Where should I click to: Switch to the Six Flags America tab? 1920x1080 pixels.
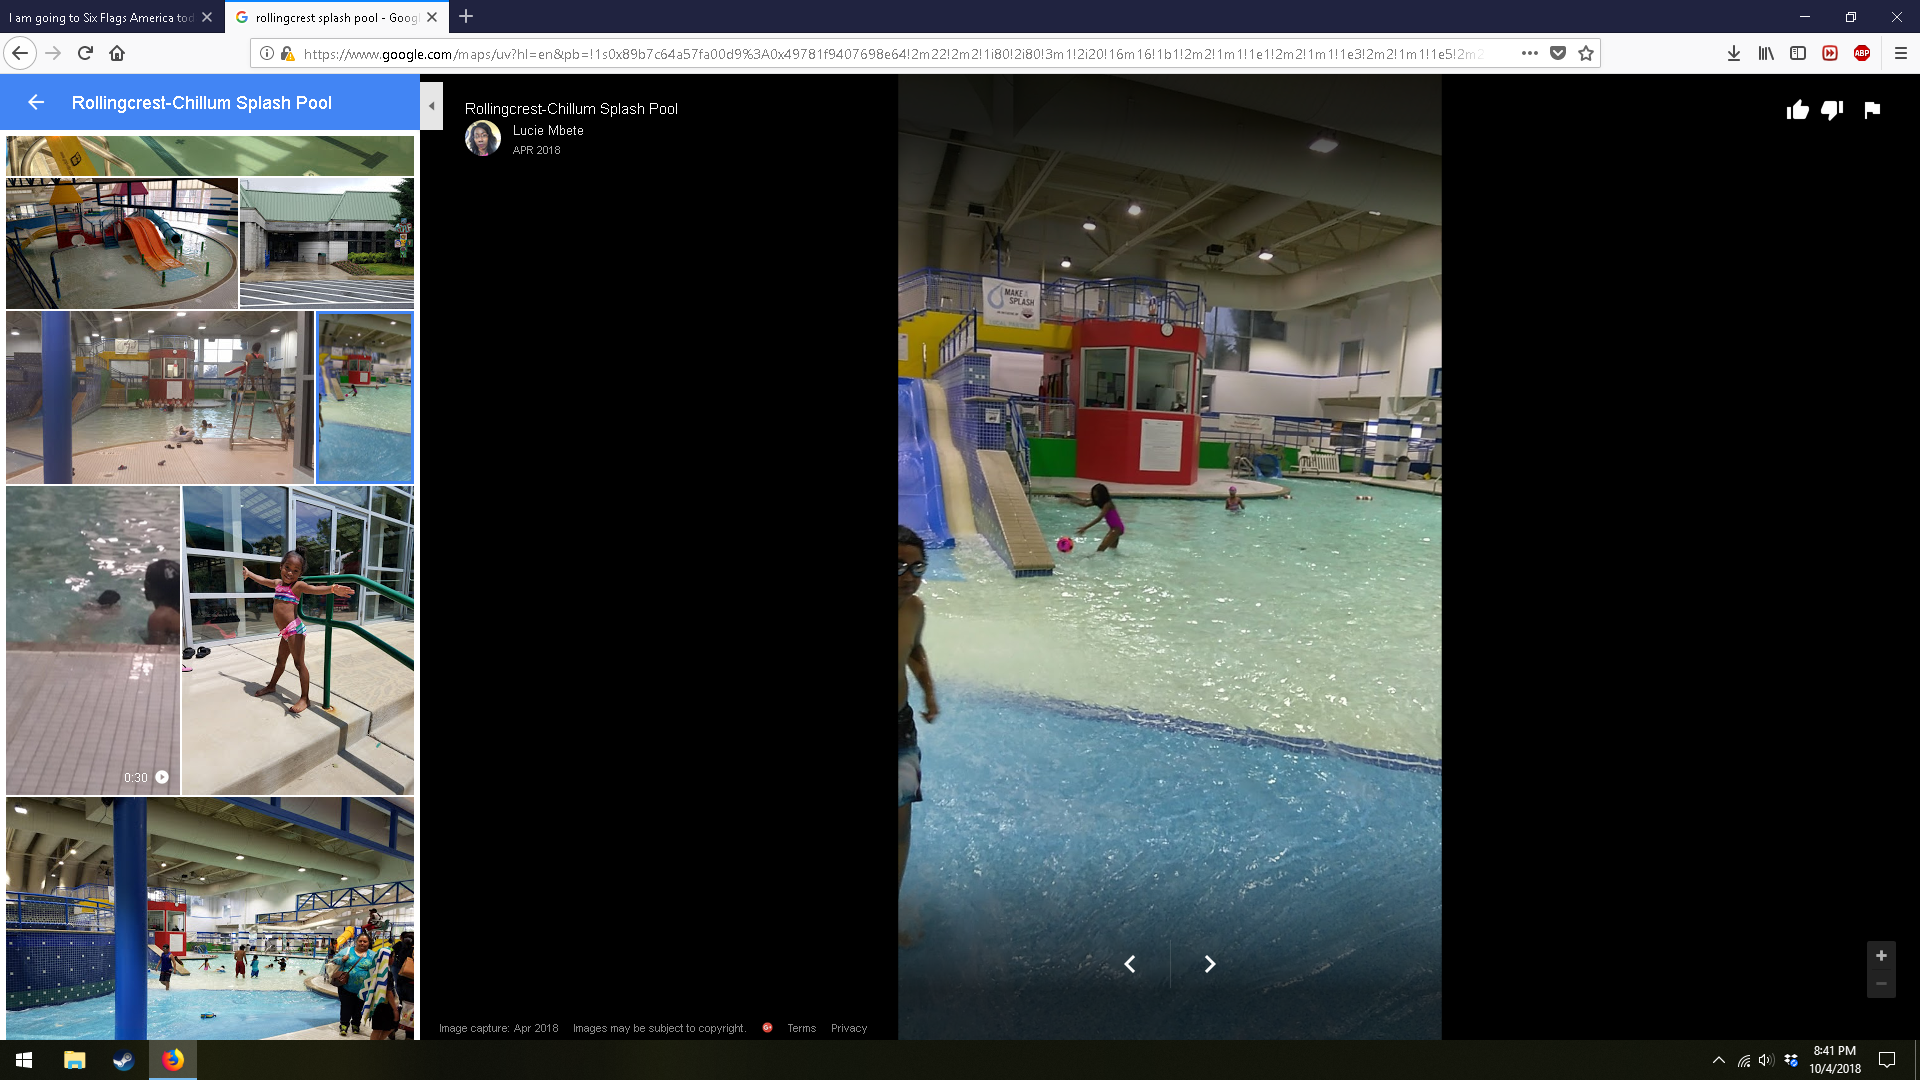(x=100, y=17)
